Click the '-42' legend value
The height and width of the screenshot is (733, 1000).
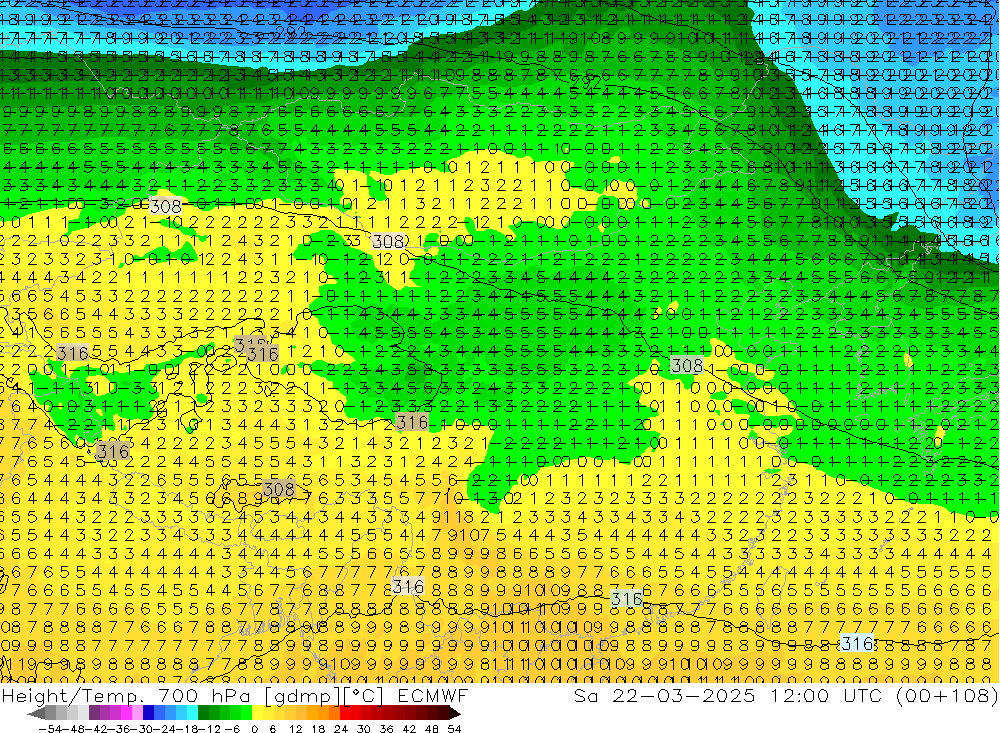point(96,729)
